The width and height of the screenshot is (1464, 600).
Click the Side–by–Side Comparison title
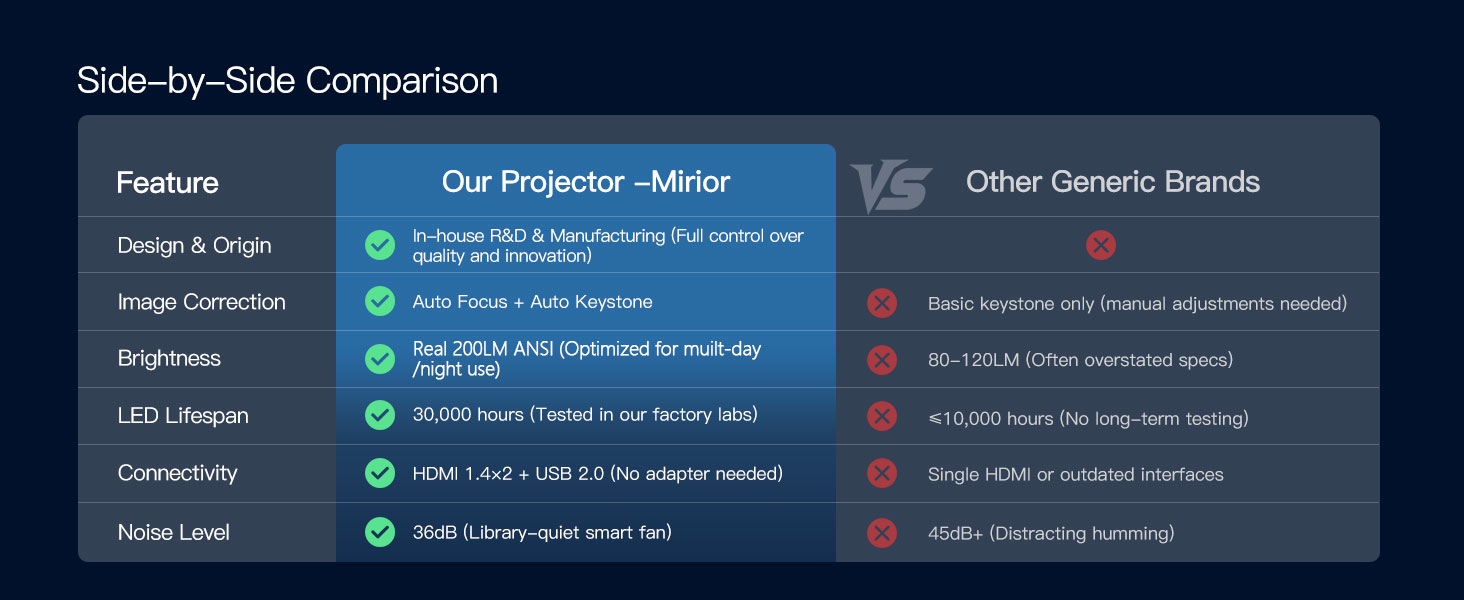tap(287, 80)
